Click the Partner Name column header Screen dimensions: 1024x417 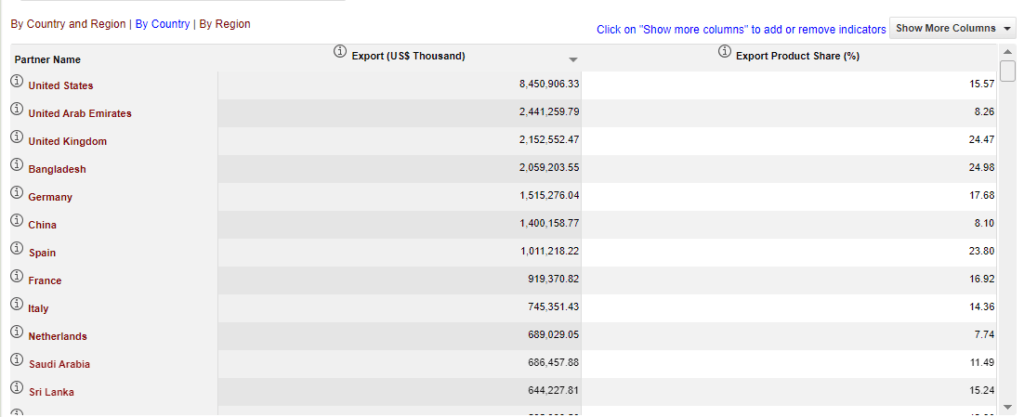pyautogui.click(x=48, y=59)
